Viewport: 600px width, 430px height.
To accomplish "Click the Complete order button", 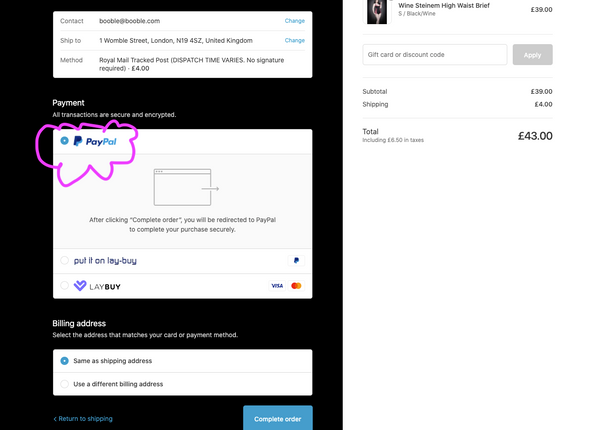I will click(278, 418).
